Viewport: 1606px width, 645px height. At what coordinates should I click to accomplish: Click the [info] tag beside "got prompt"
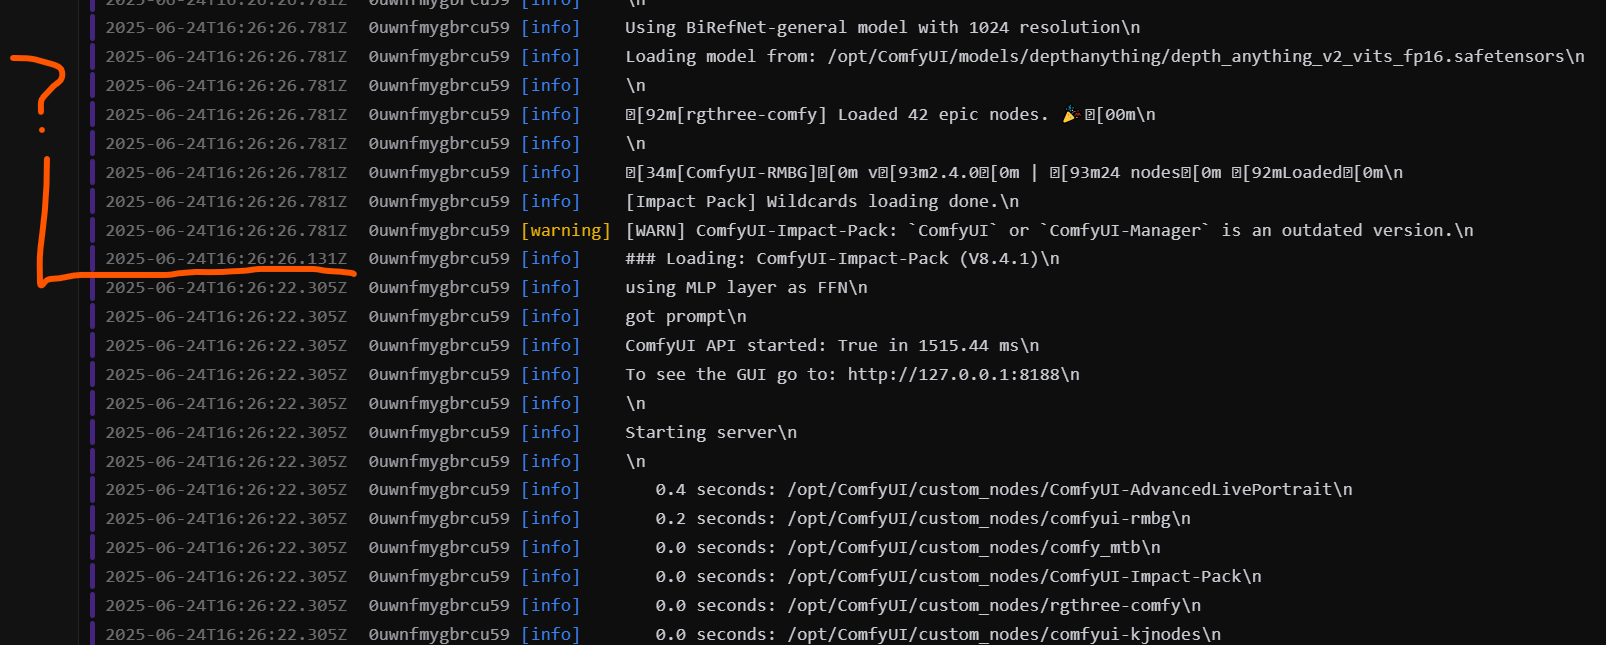coord(550,316)
